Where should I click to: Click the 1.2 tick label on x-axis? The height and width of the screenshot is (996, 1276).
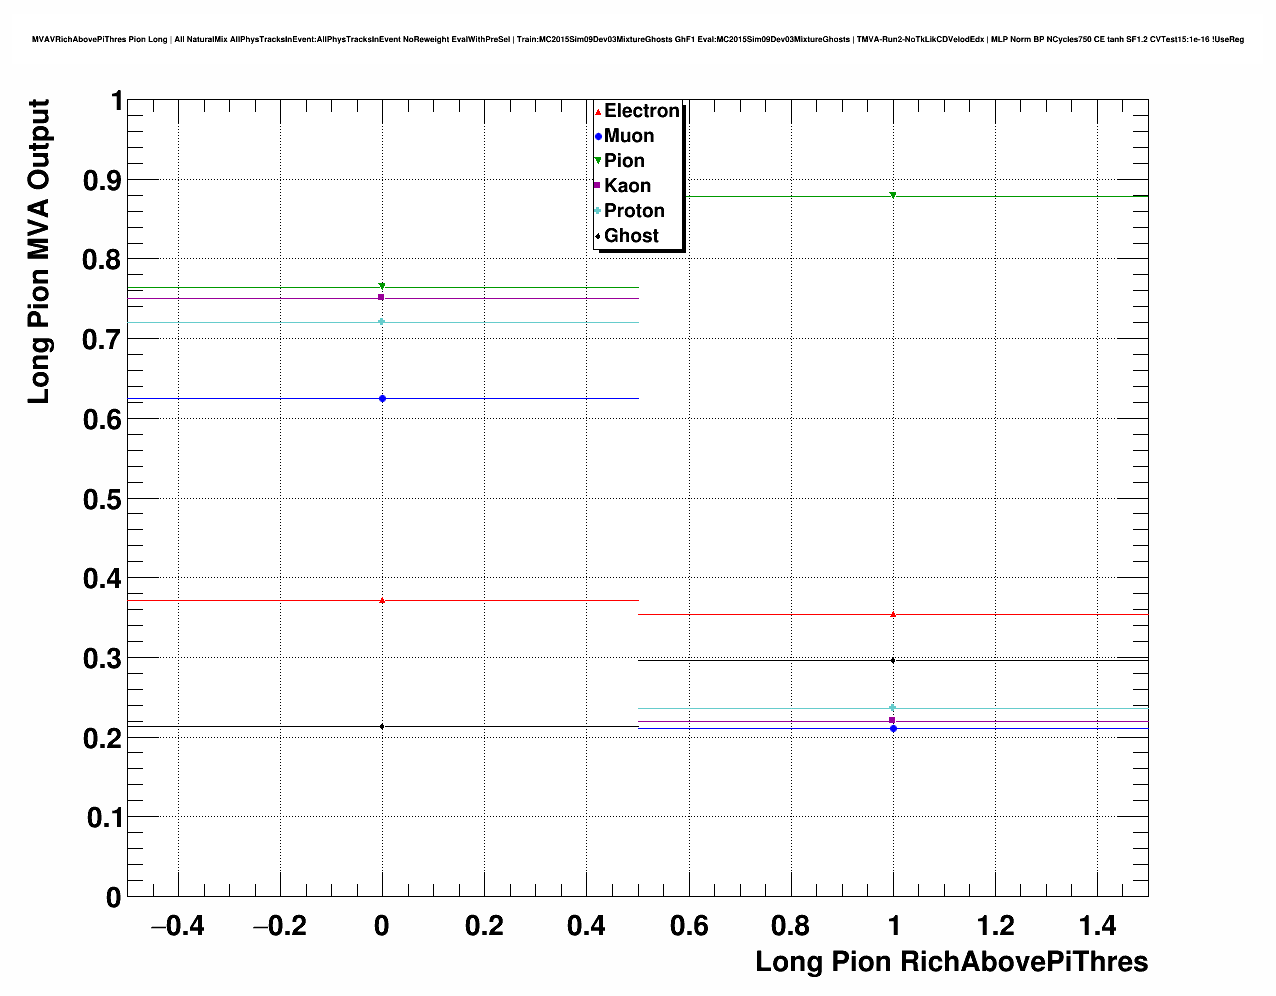click(x=995, y=926)
